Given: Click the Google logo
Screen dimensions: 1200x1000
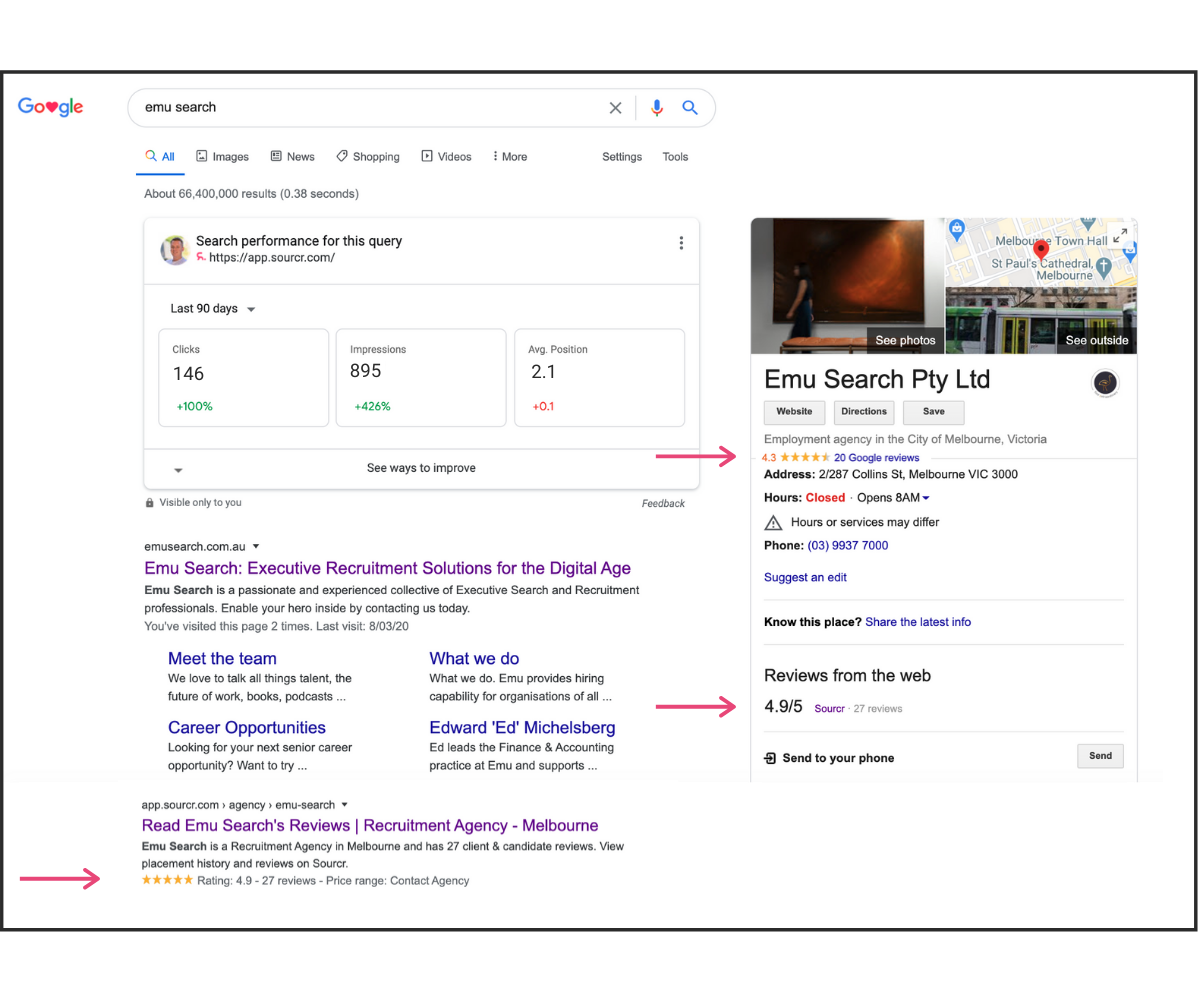Looking at the screenshot, I should 51,107.
